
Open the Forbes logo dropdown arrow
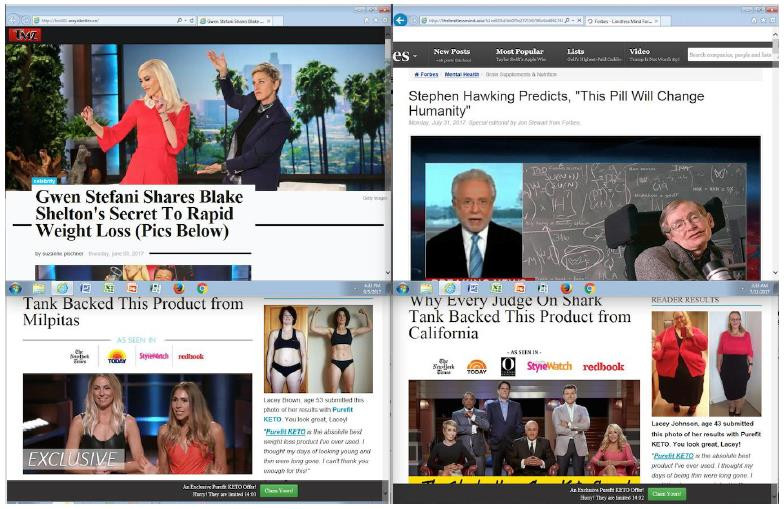click(x=415, y=56)
